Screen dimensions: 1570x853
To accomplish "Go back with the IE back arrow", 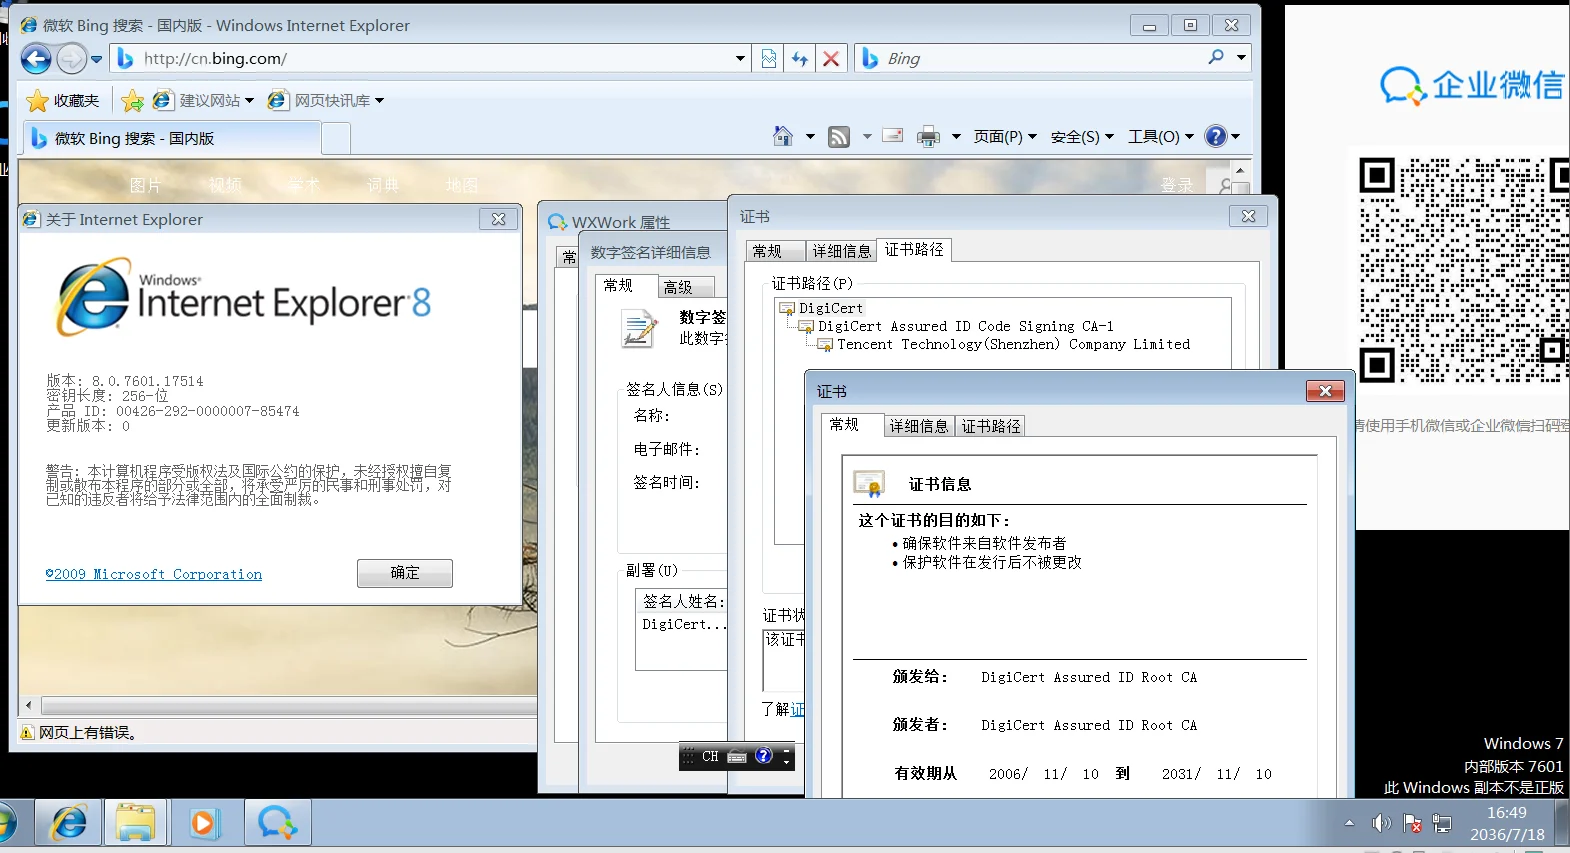I will coord(36,59).
